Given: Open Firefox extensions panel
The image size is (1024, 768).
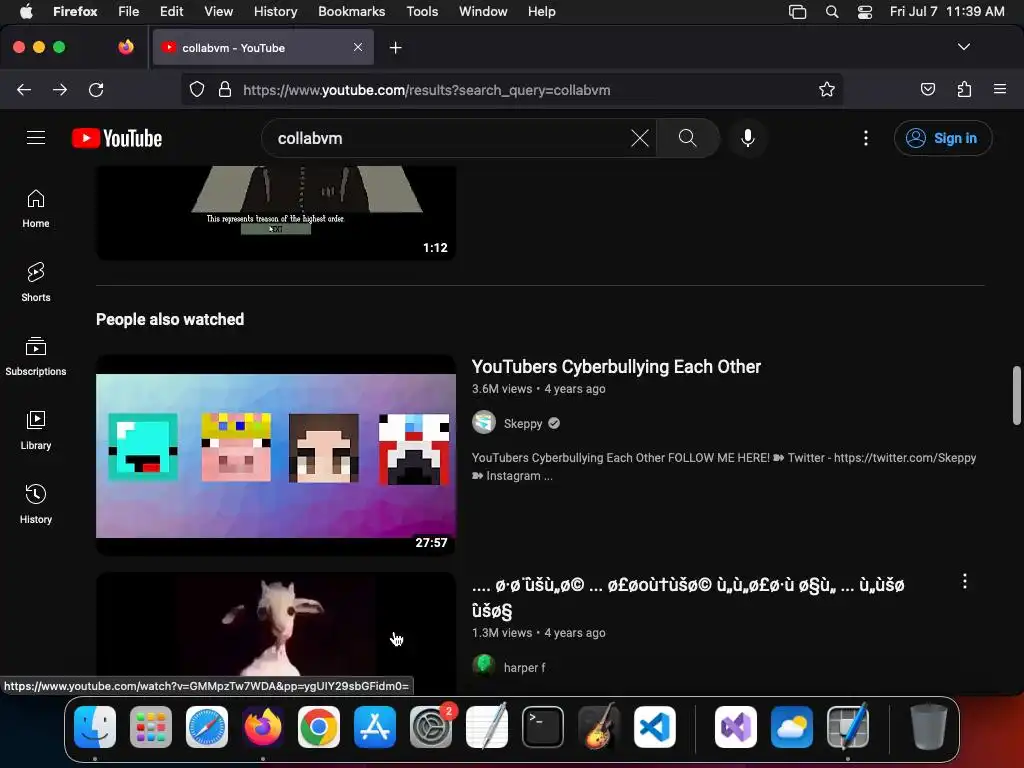Looking at the screenshot, I should tap(964, 89).
